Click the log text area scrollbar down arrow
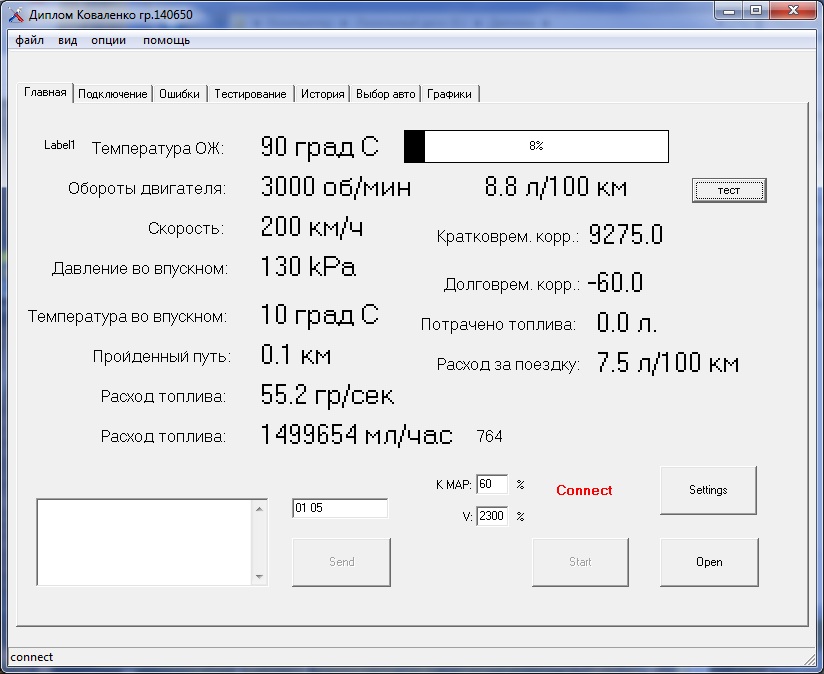Image resolution: width=824 pixels, height=674 pixels. tap(260, 577)
